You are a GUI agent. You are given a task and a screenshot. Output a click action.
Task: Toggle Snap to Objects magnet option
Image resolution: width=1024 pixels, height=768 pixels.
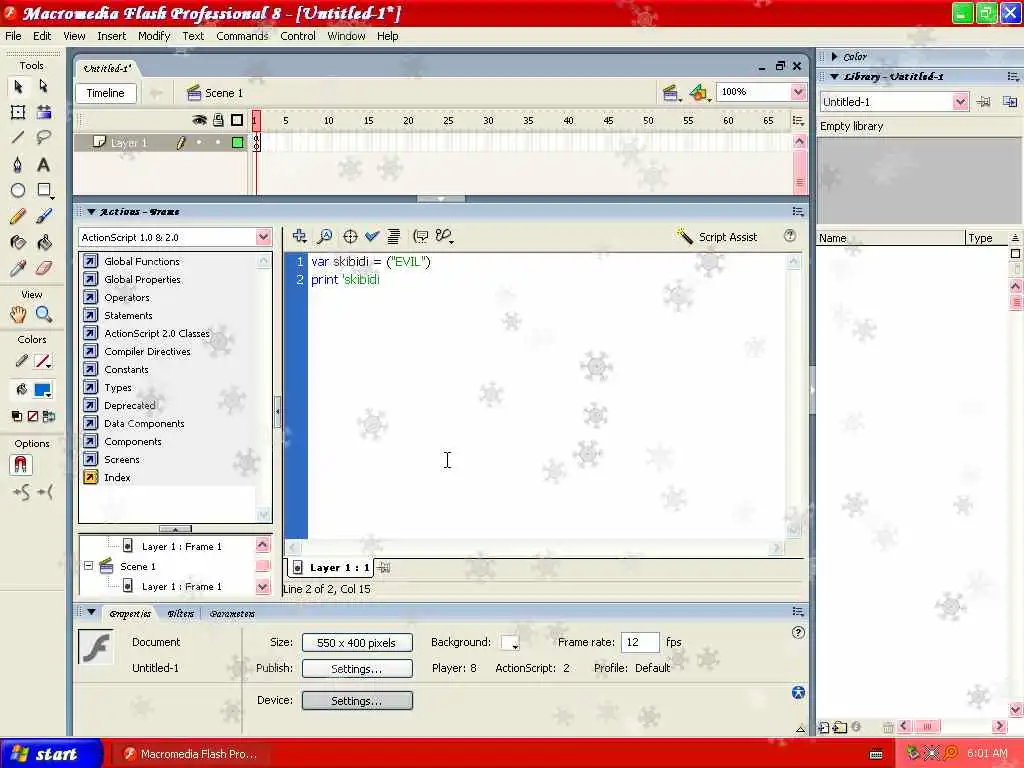21,465
